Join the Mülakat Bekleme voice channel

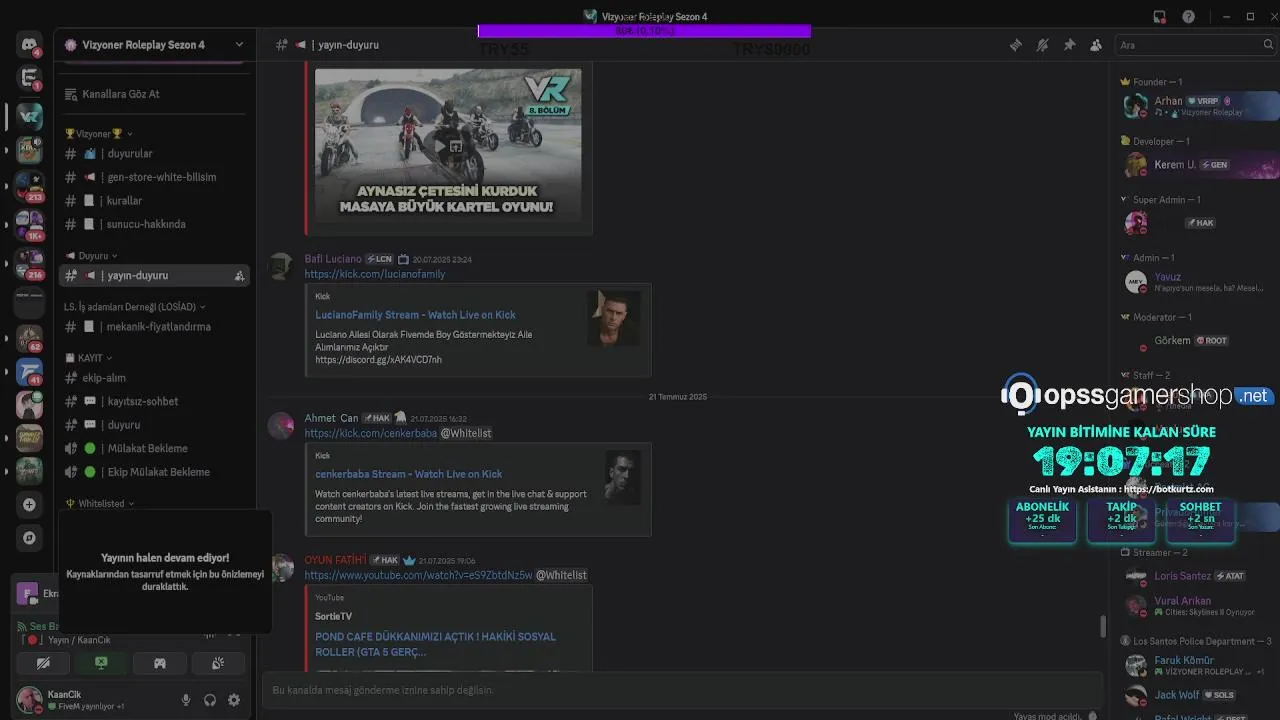coord(154,448)
